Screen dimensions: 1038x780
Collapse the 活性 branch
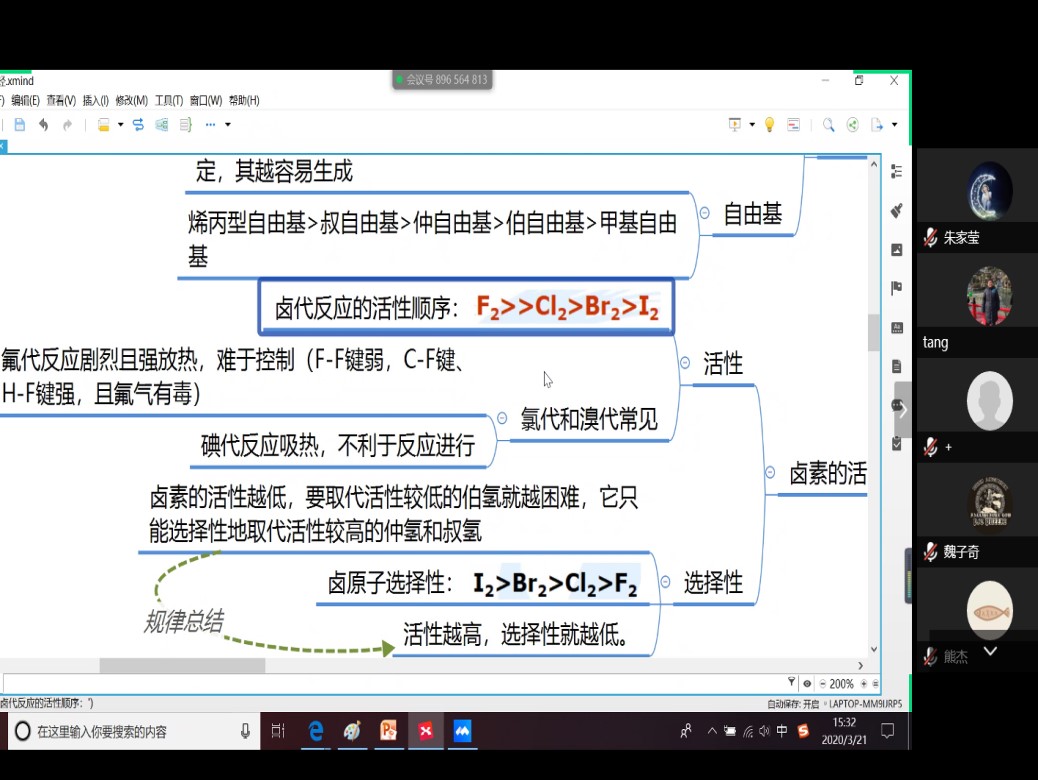coord(685,363)
